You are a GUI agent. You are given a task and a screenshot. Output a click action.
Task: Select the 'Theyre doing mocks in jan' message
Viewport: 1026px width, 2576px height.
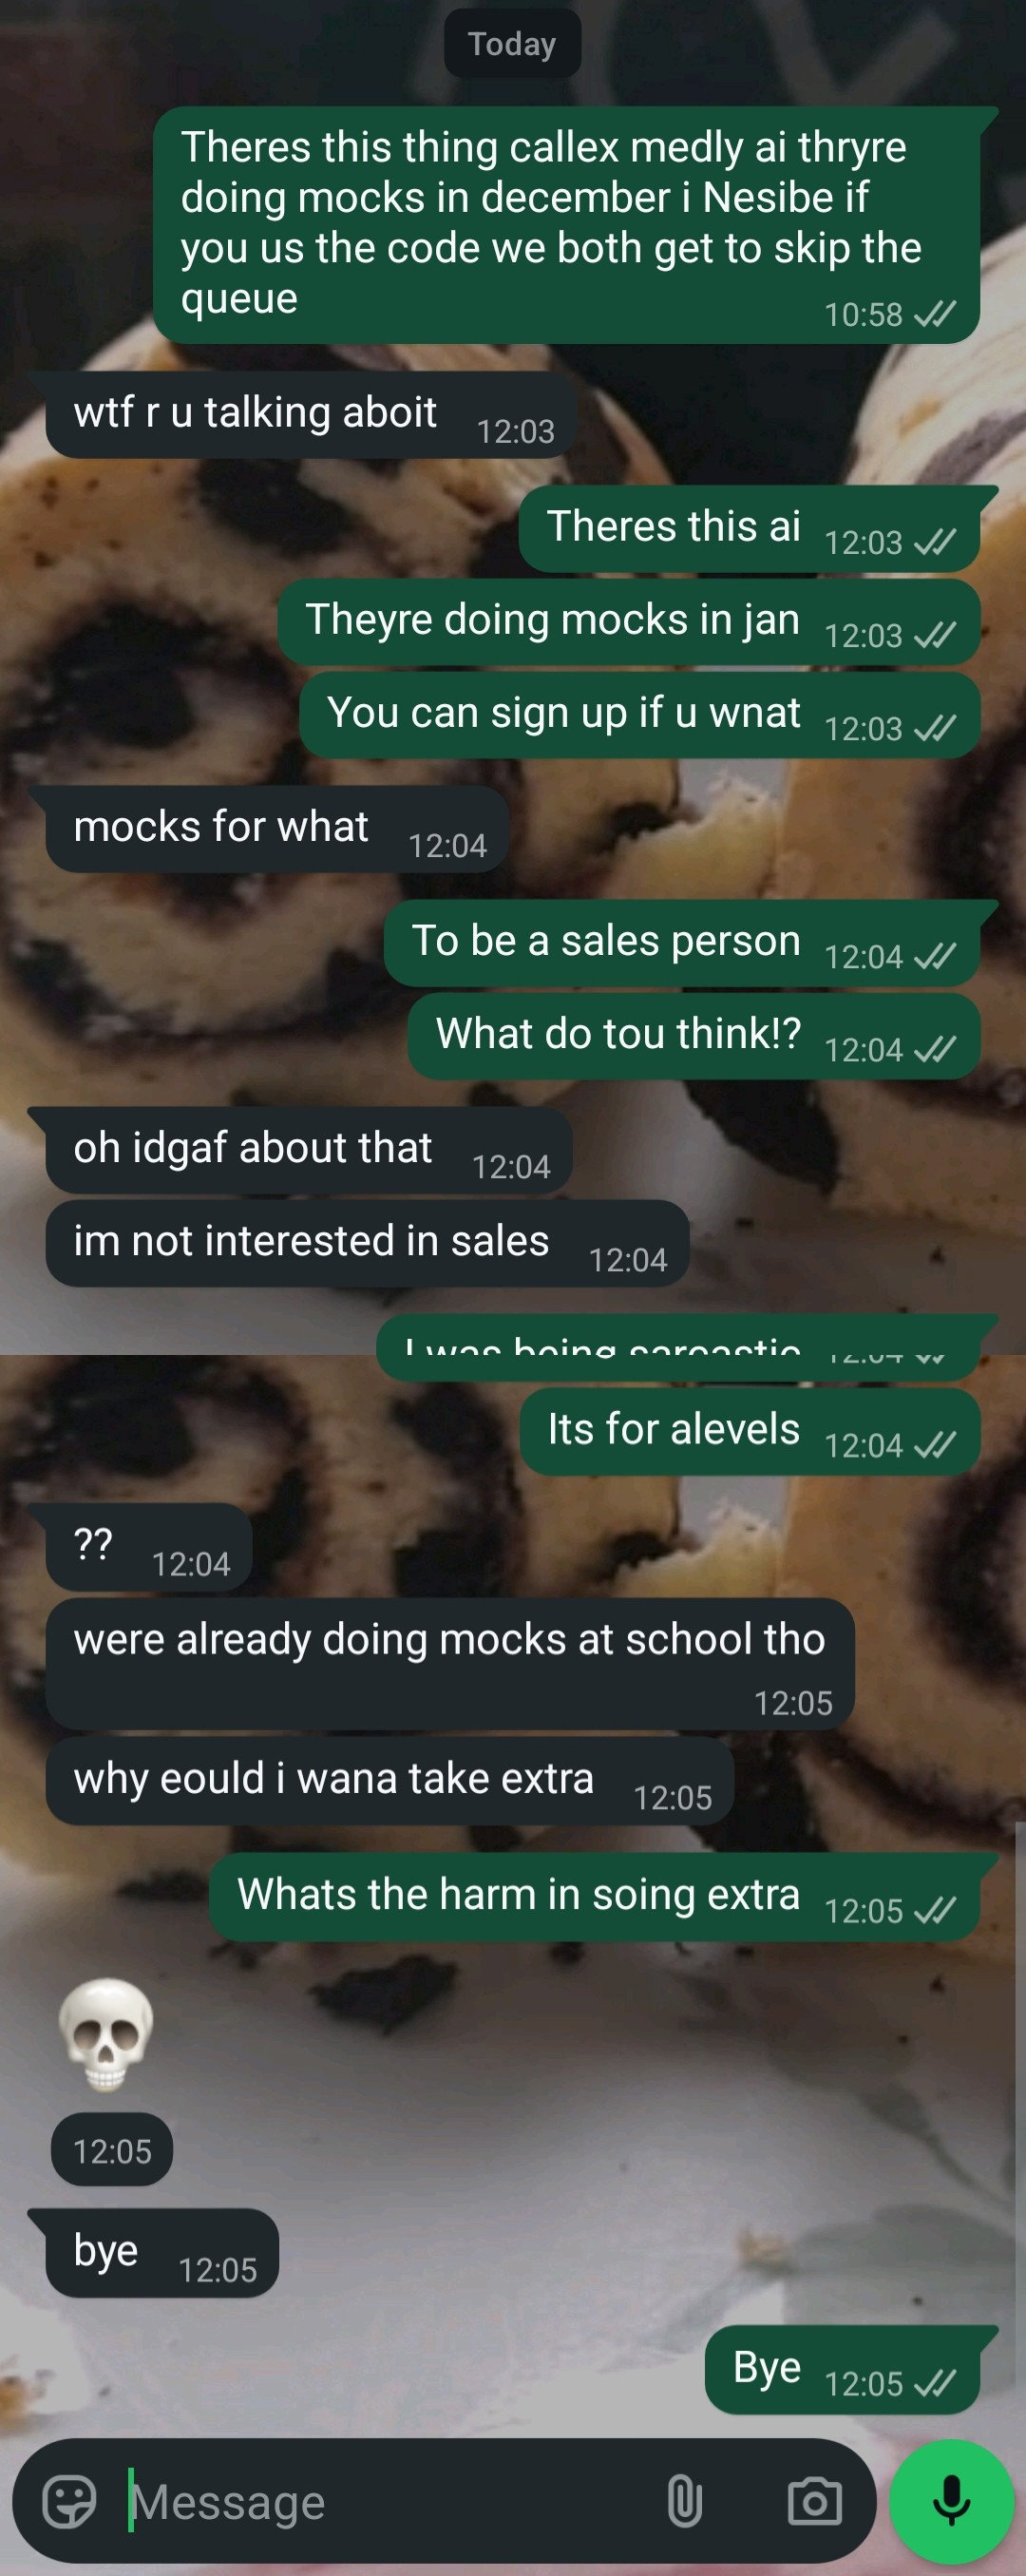tap(628, 622)
